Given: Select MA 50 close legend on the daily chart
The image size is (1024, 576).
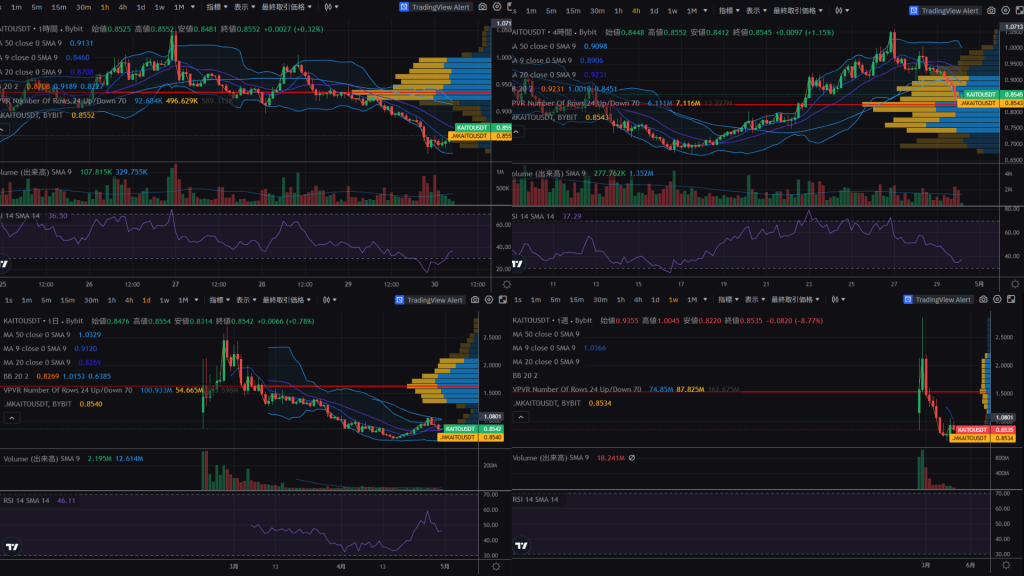Looking at the screenshot, I should 37,334.
